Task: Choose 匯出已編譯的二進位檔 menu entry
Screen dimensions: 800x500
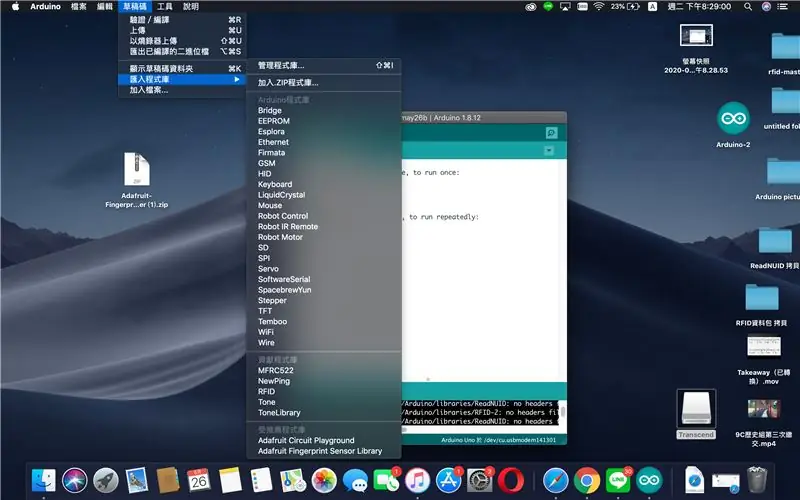Action: click(182, 52)
